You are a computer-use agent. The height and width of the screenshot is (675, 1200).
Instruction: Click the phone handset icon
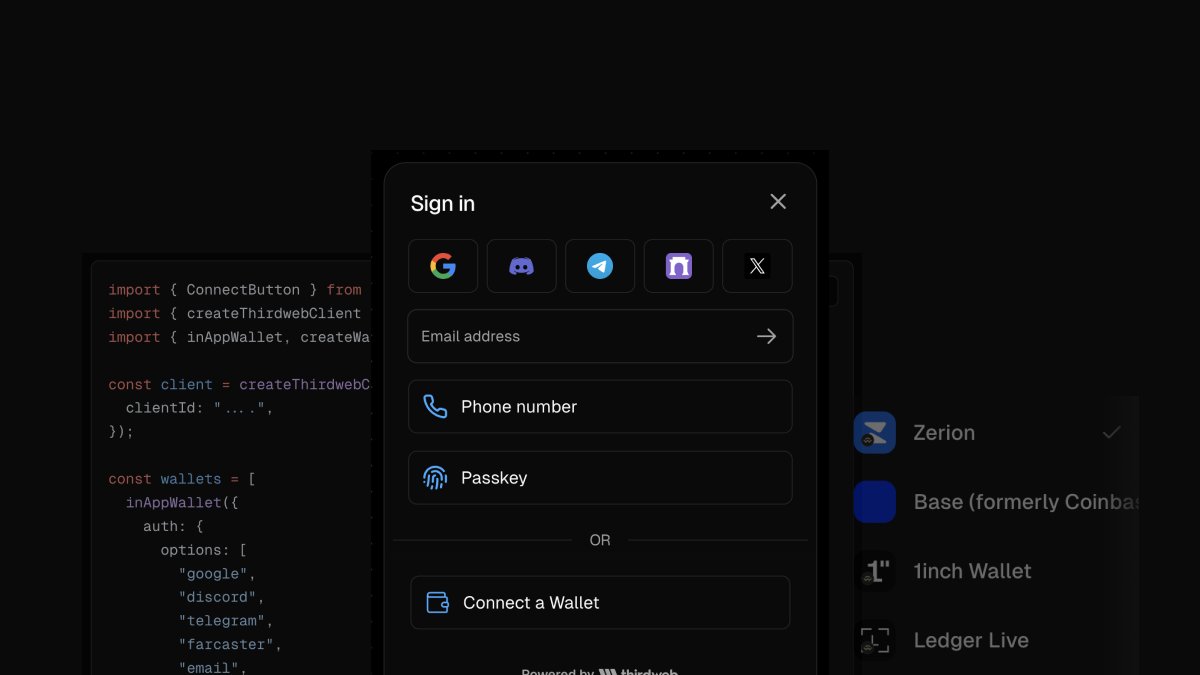(x=435, y=407)
